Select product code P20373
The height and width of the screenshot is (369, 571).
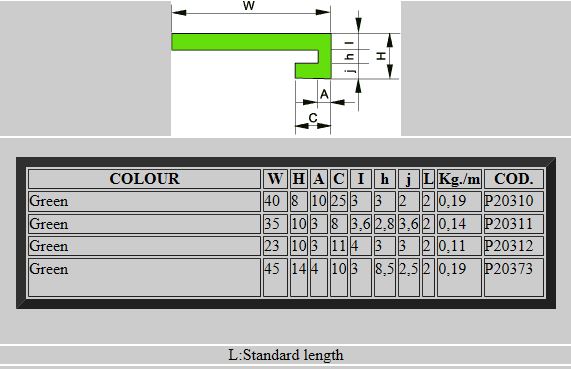(x=509, y=269)
